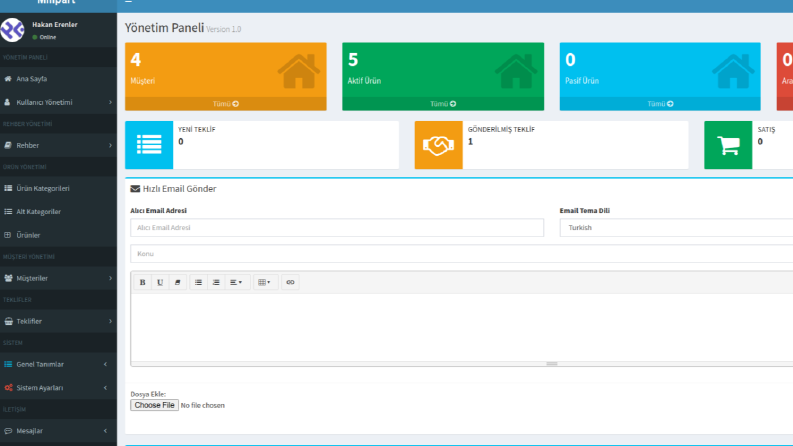793x446 pixels.
Task: Click the Choose File button
Action: click(154, 405)
